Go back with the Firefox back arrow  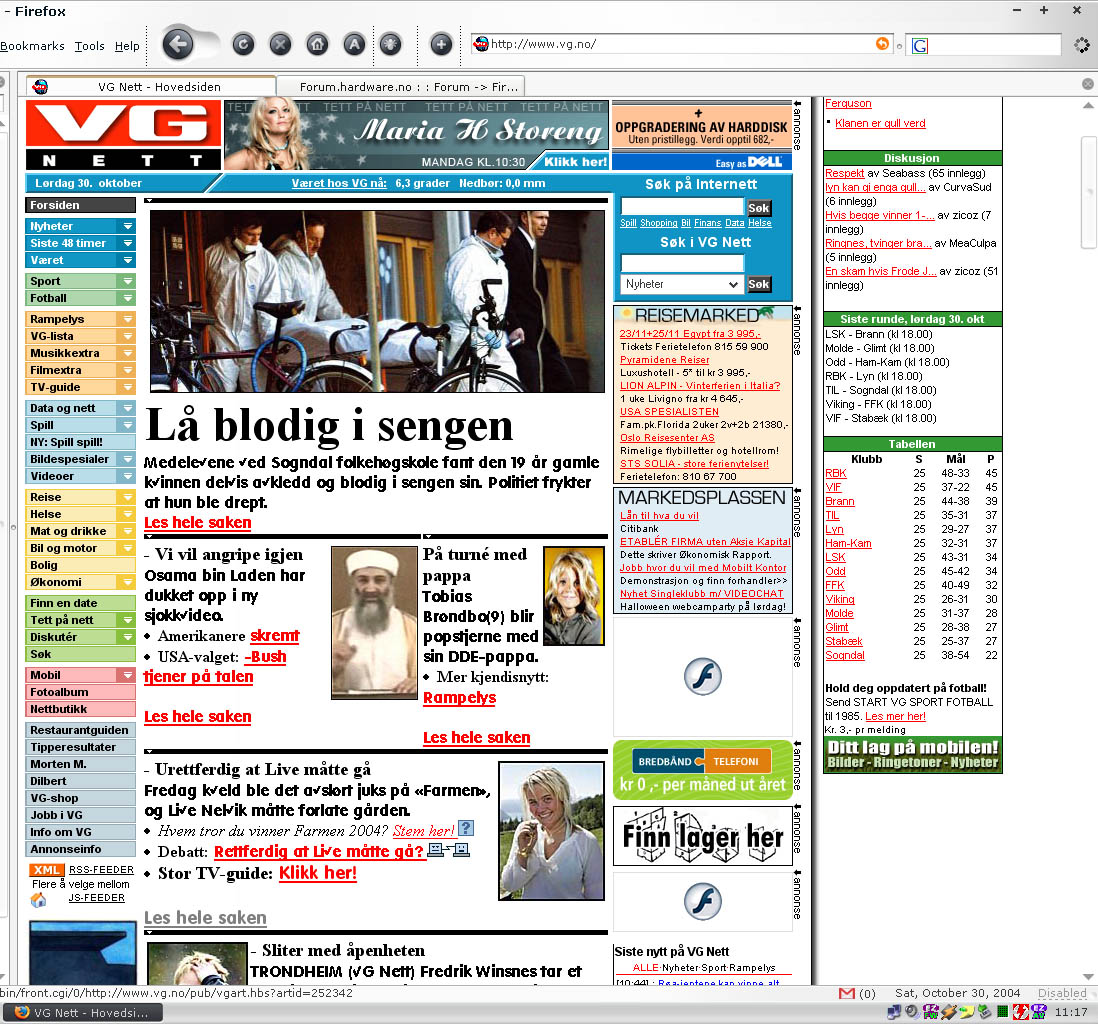(178, 45)
